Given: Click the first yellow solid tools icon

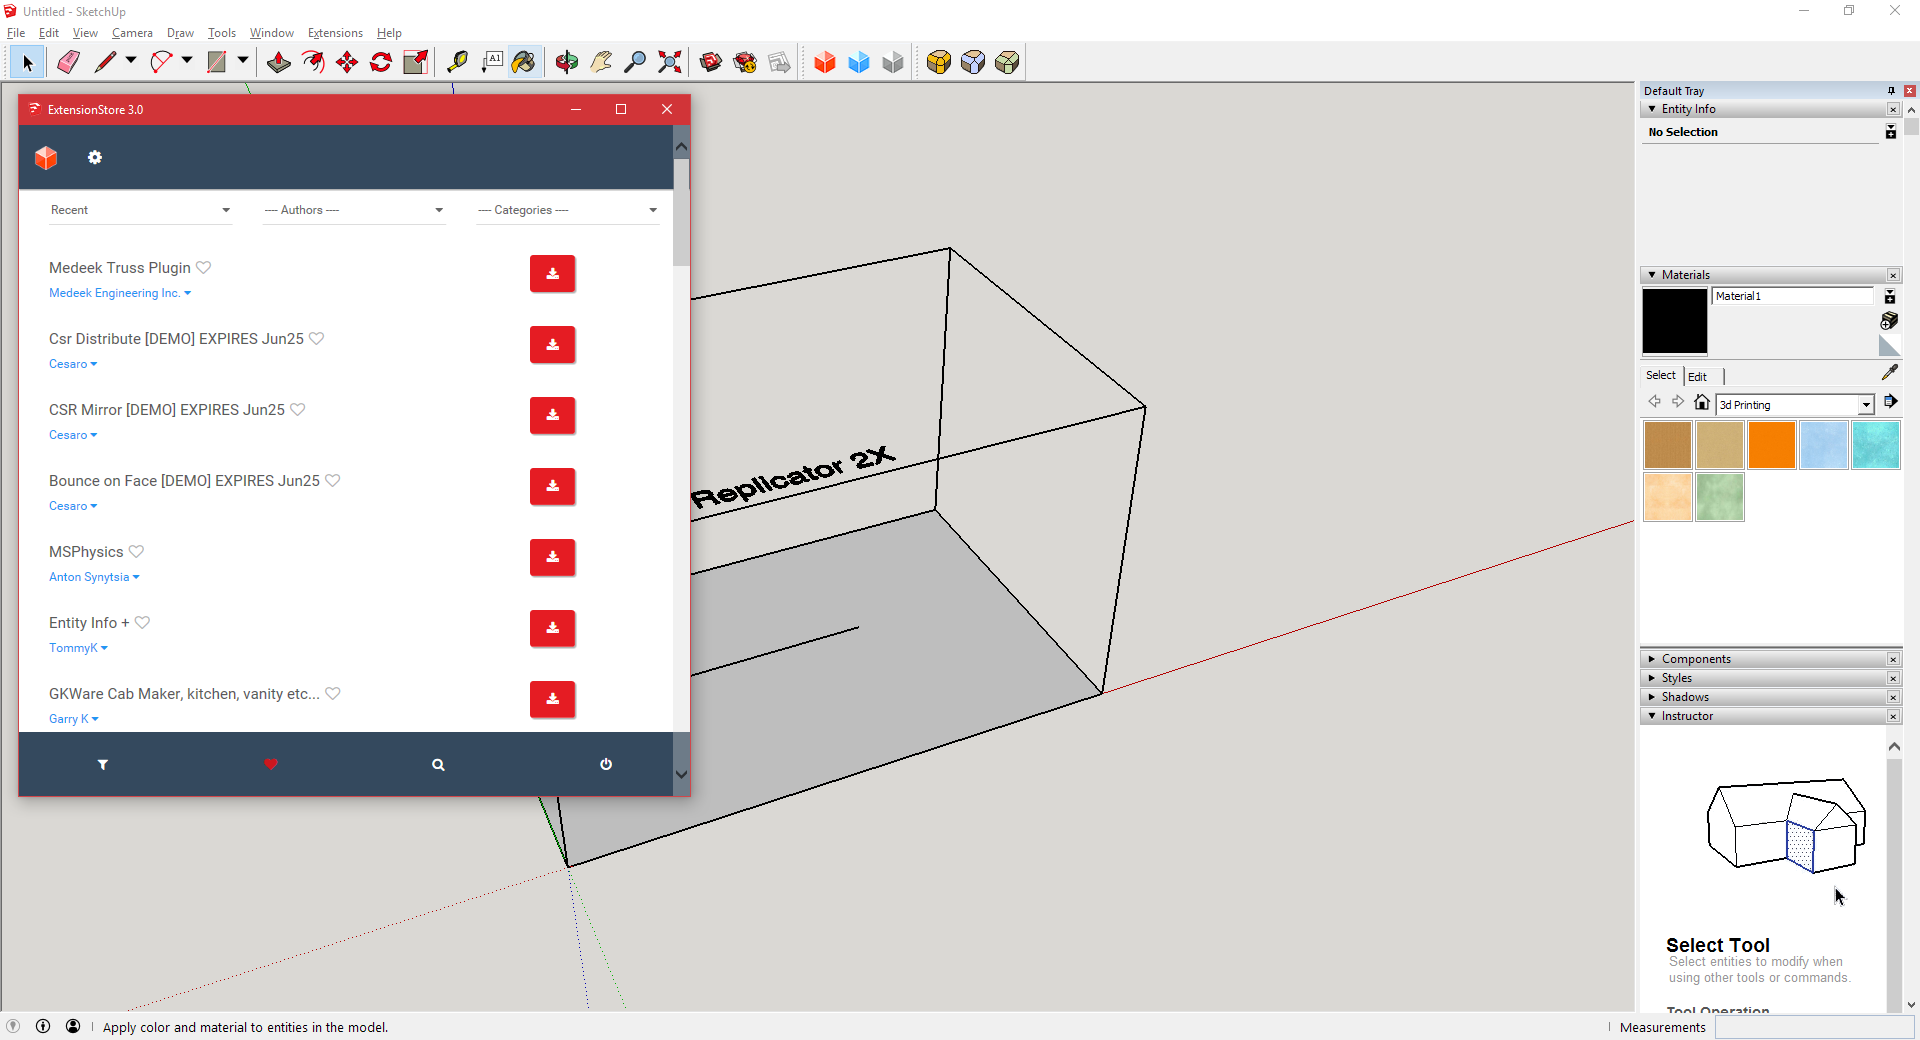Looking at the screenshot, I should point(939,63).
